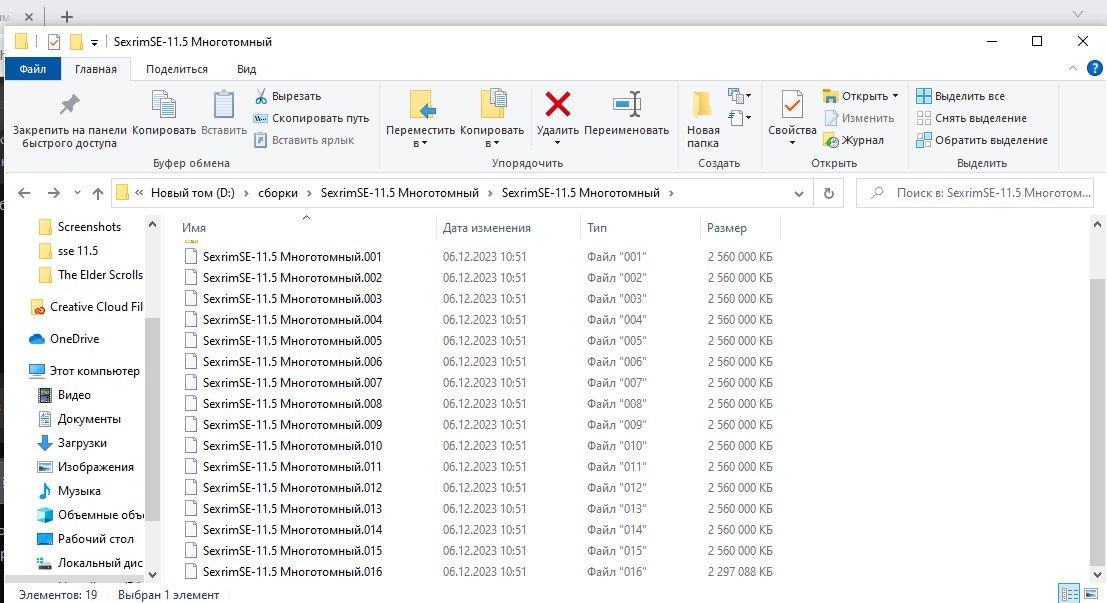The image size is (1107, 603).
Task: Create a folder with Новая папка icon
Action: 702,104
